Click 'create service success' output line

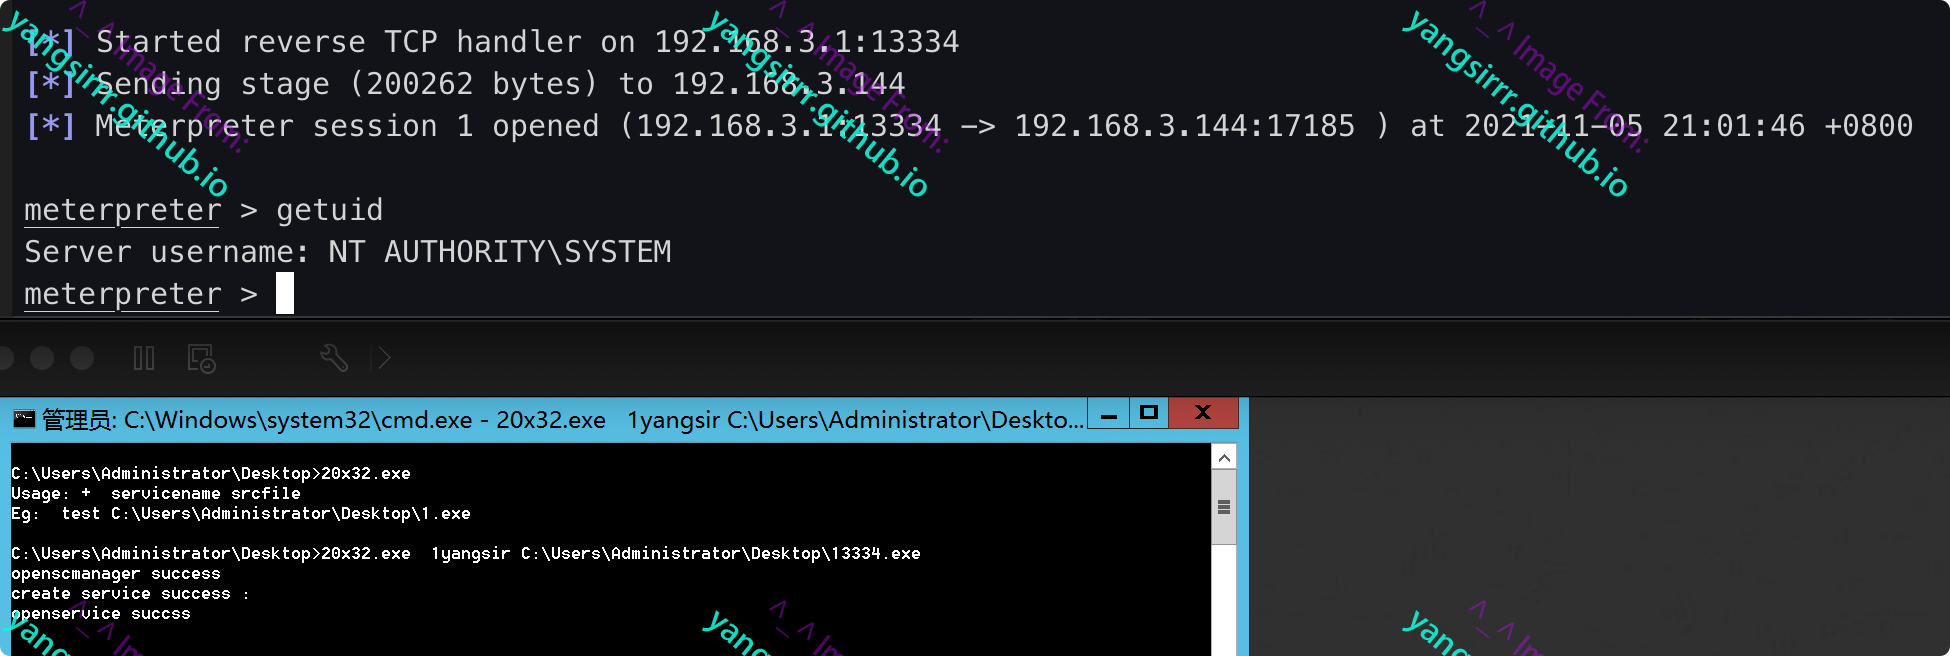pyautogui.click(x=130, y=594)
